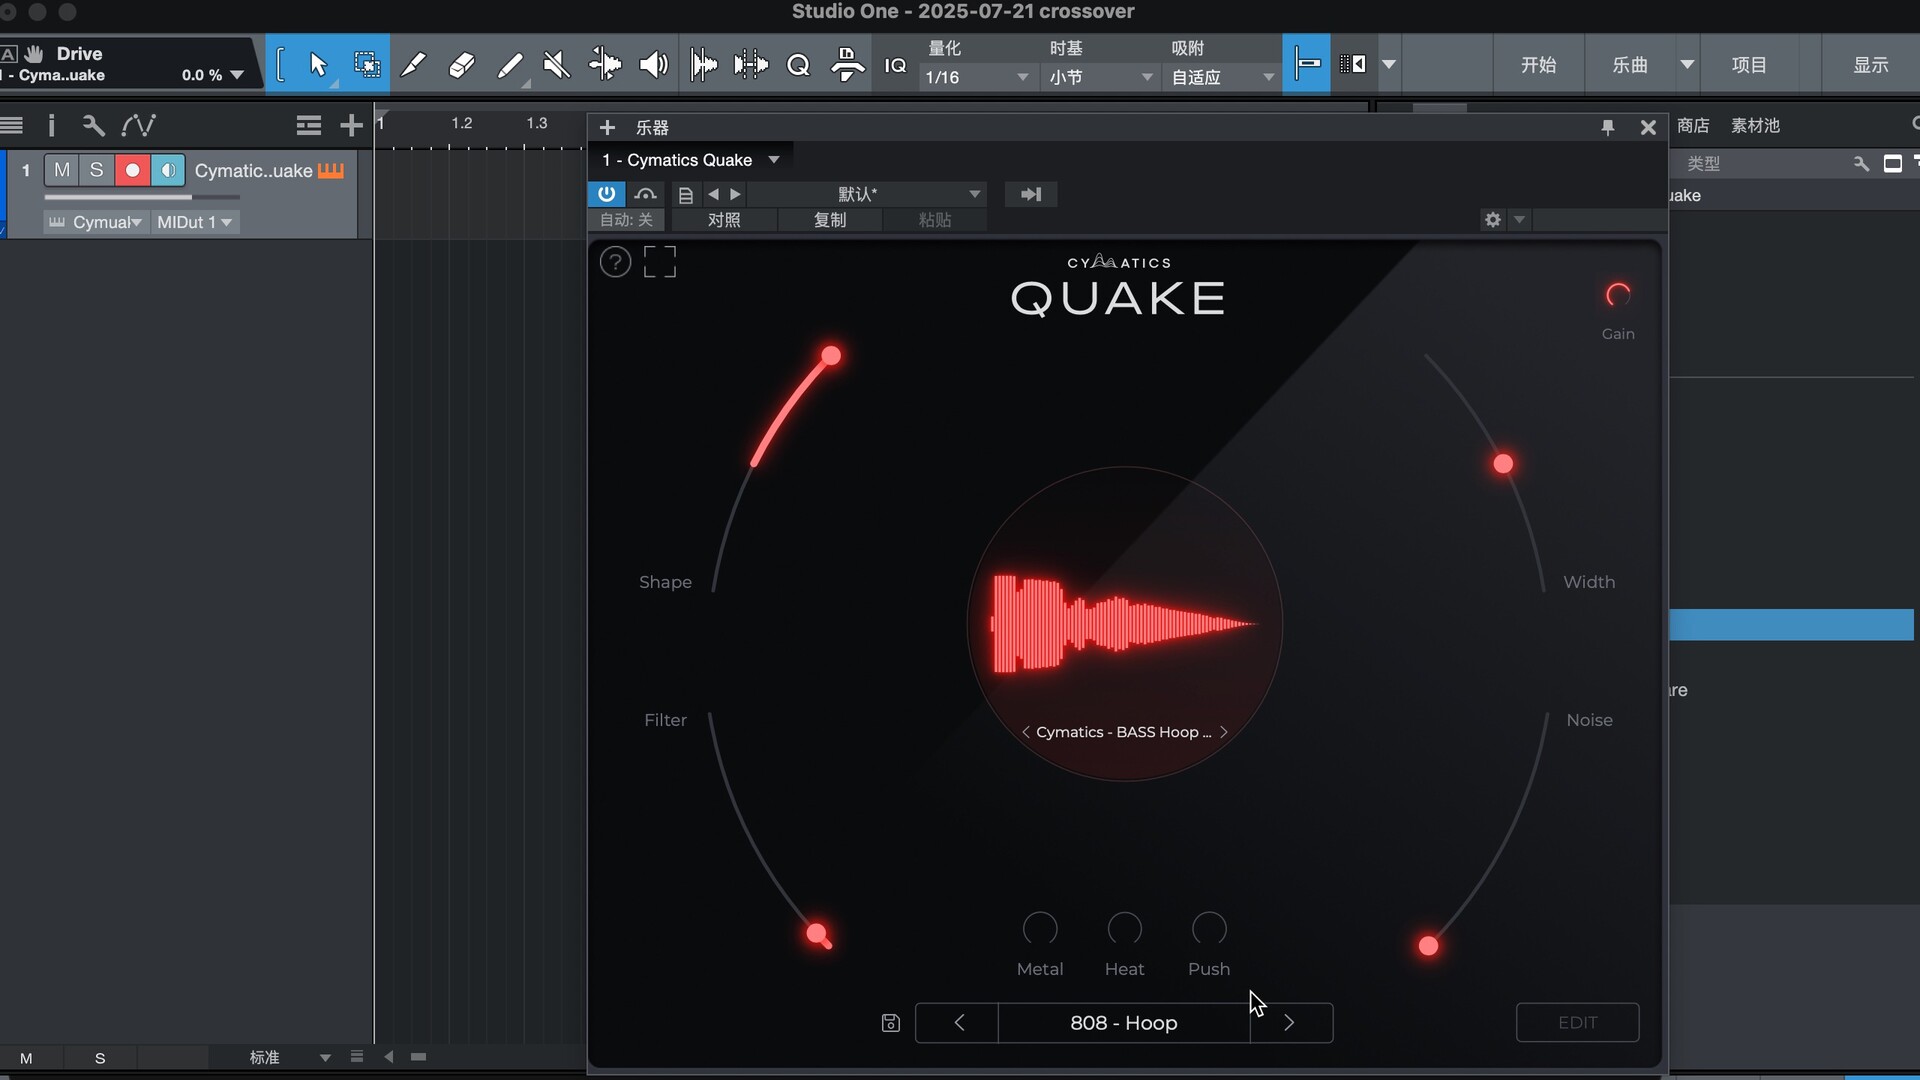
Task: Go to next preset after 808 - Hoop
Action: tap(1290, 1022)
